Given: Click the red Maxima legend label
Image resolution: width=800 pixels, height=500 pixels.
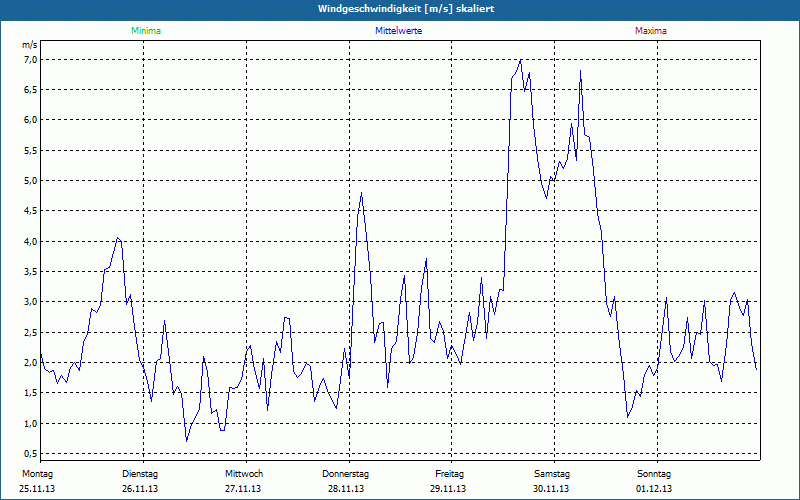Looking at the screenshot, I should tap(651, 31).
